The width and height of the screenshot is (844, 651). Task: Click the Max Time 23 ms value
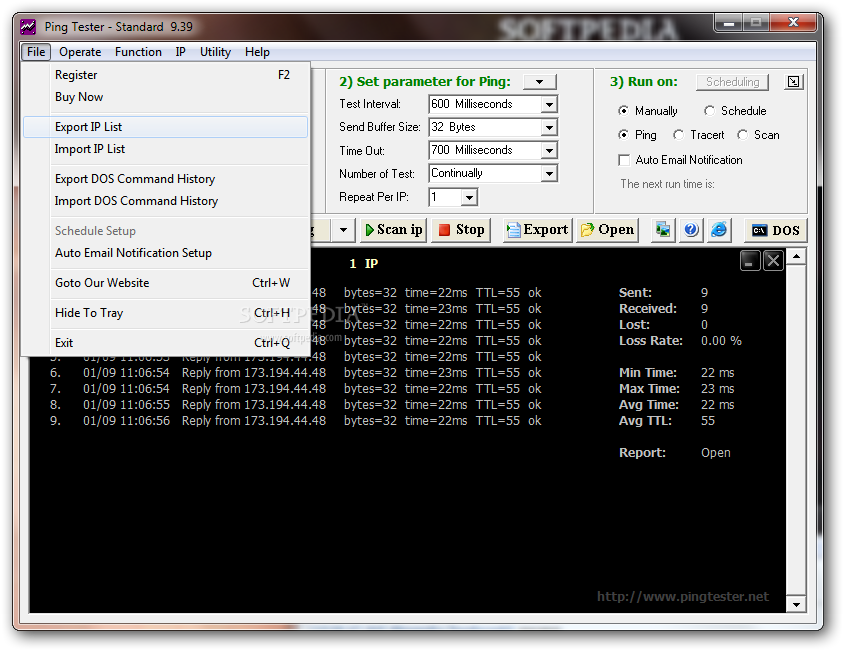click(718, 389)
